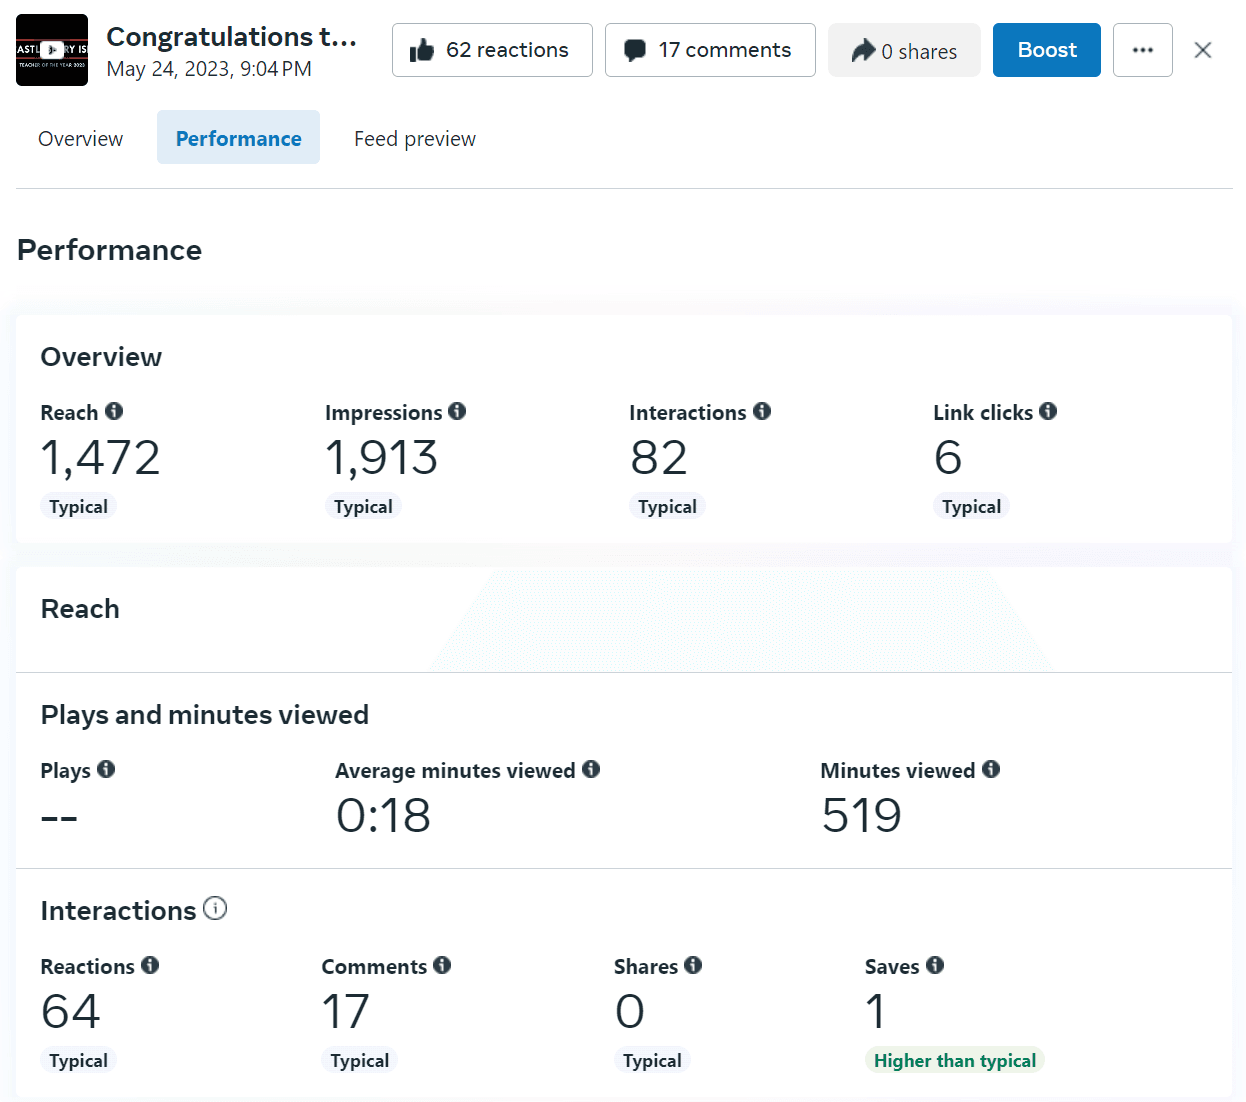This screenshot has height=1102, width=1246.
Task: Click the info icon beside Saves
Action: (x=935, y=965)
